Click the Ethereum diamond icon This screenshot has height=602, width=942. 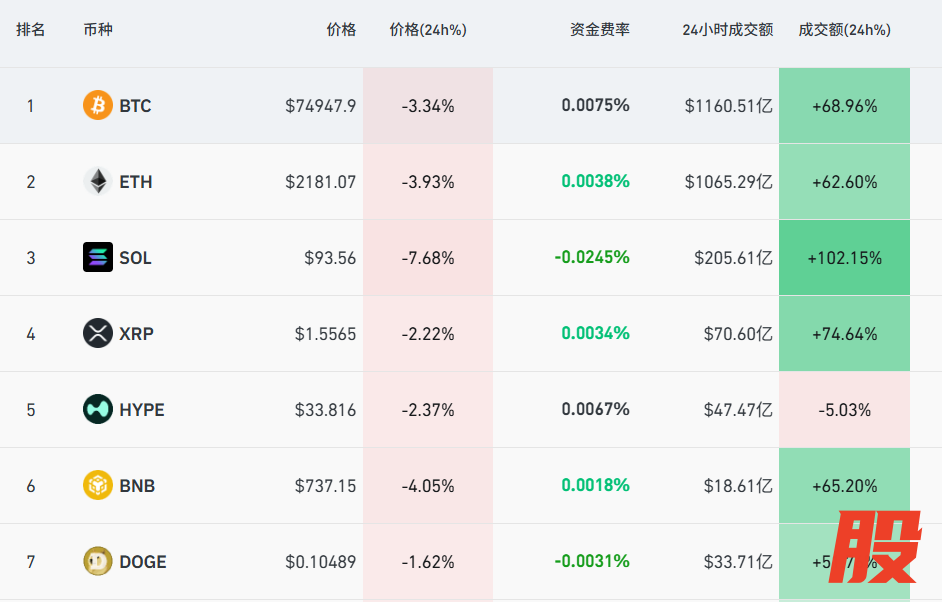[x=98, y=181]
